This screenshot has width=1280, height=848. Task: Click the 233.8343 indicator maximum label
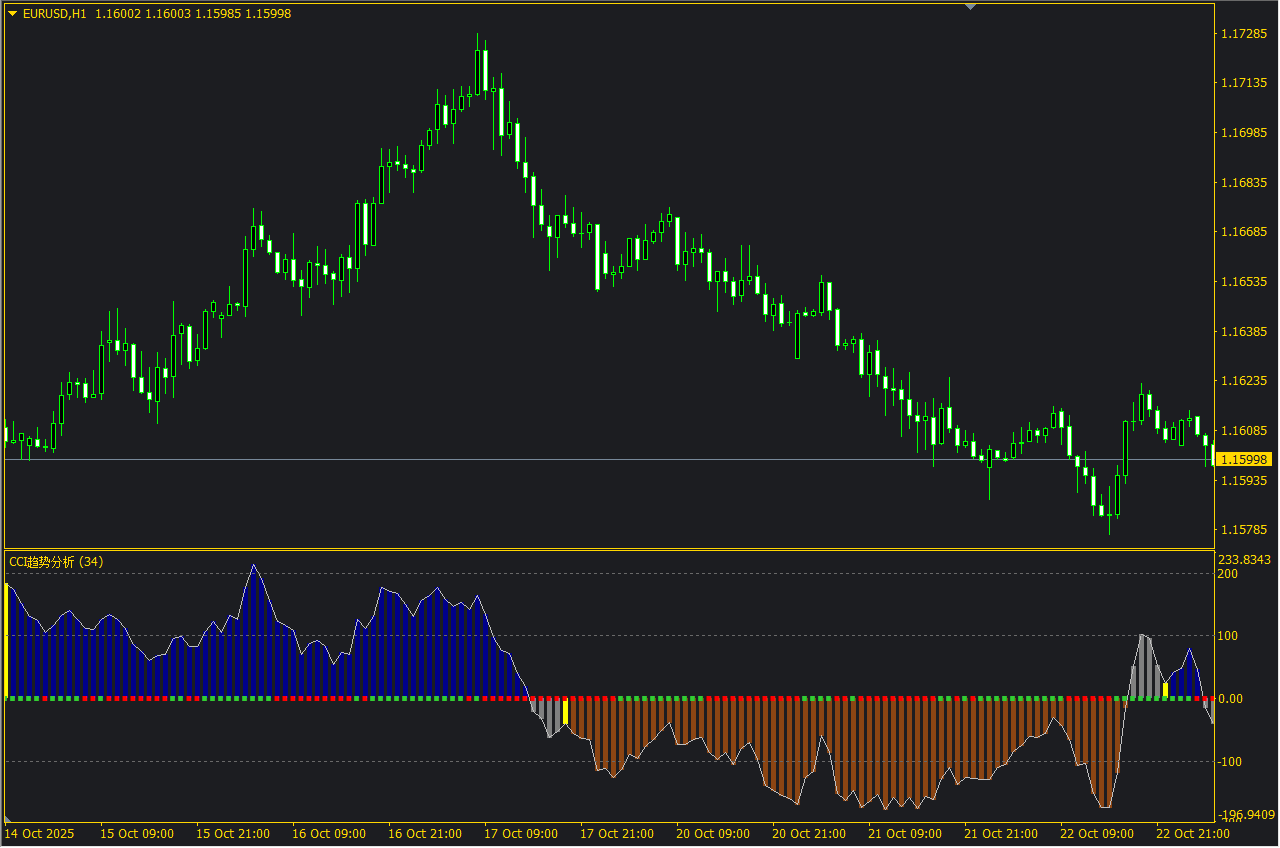(1245, 560)
